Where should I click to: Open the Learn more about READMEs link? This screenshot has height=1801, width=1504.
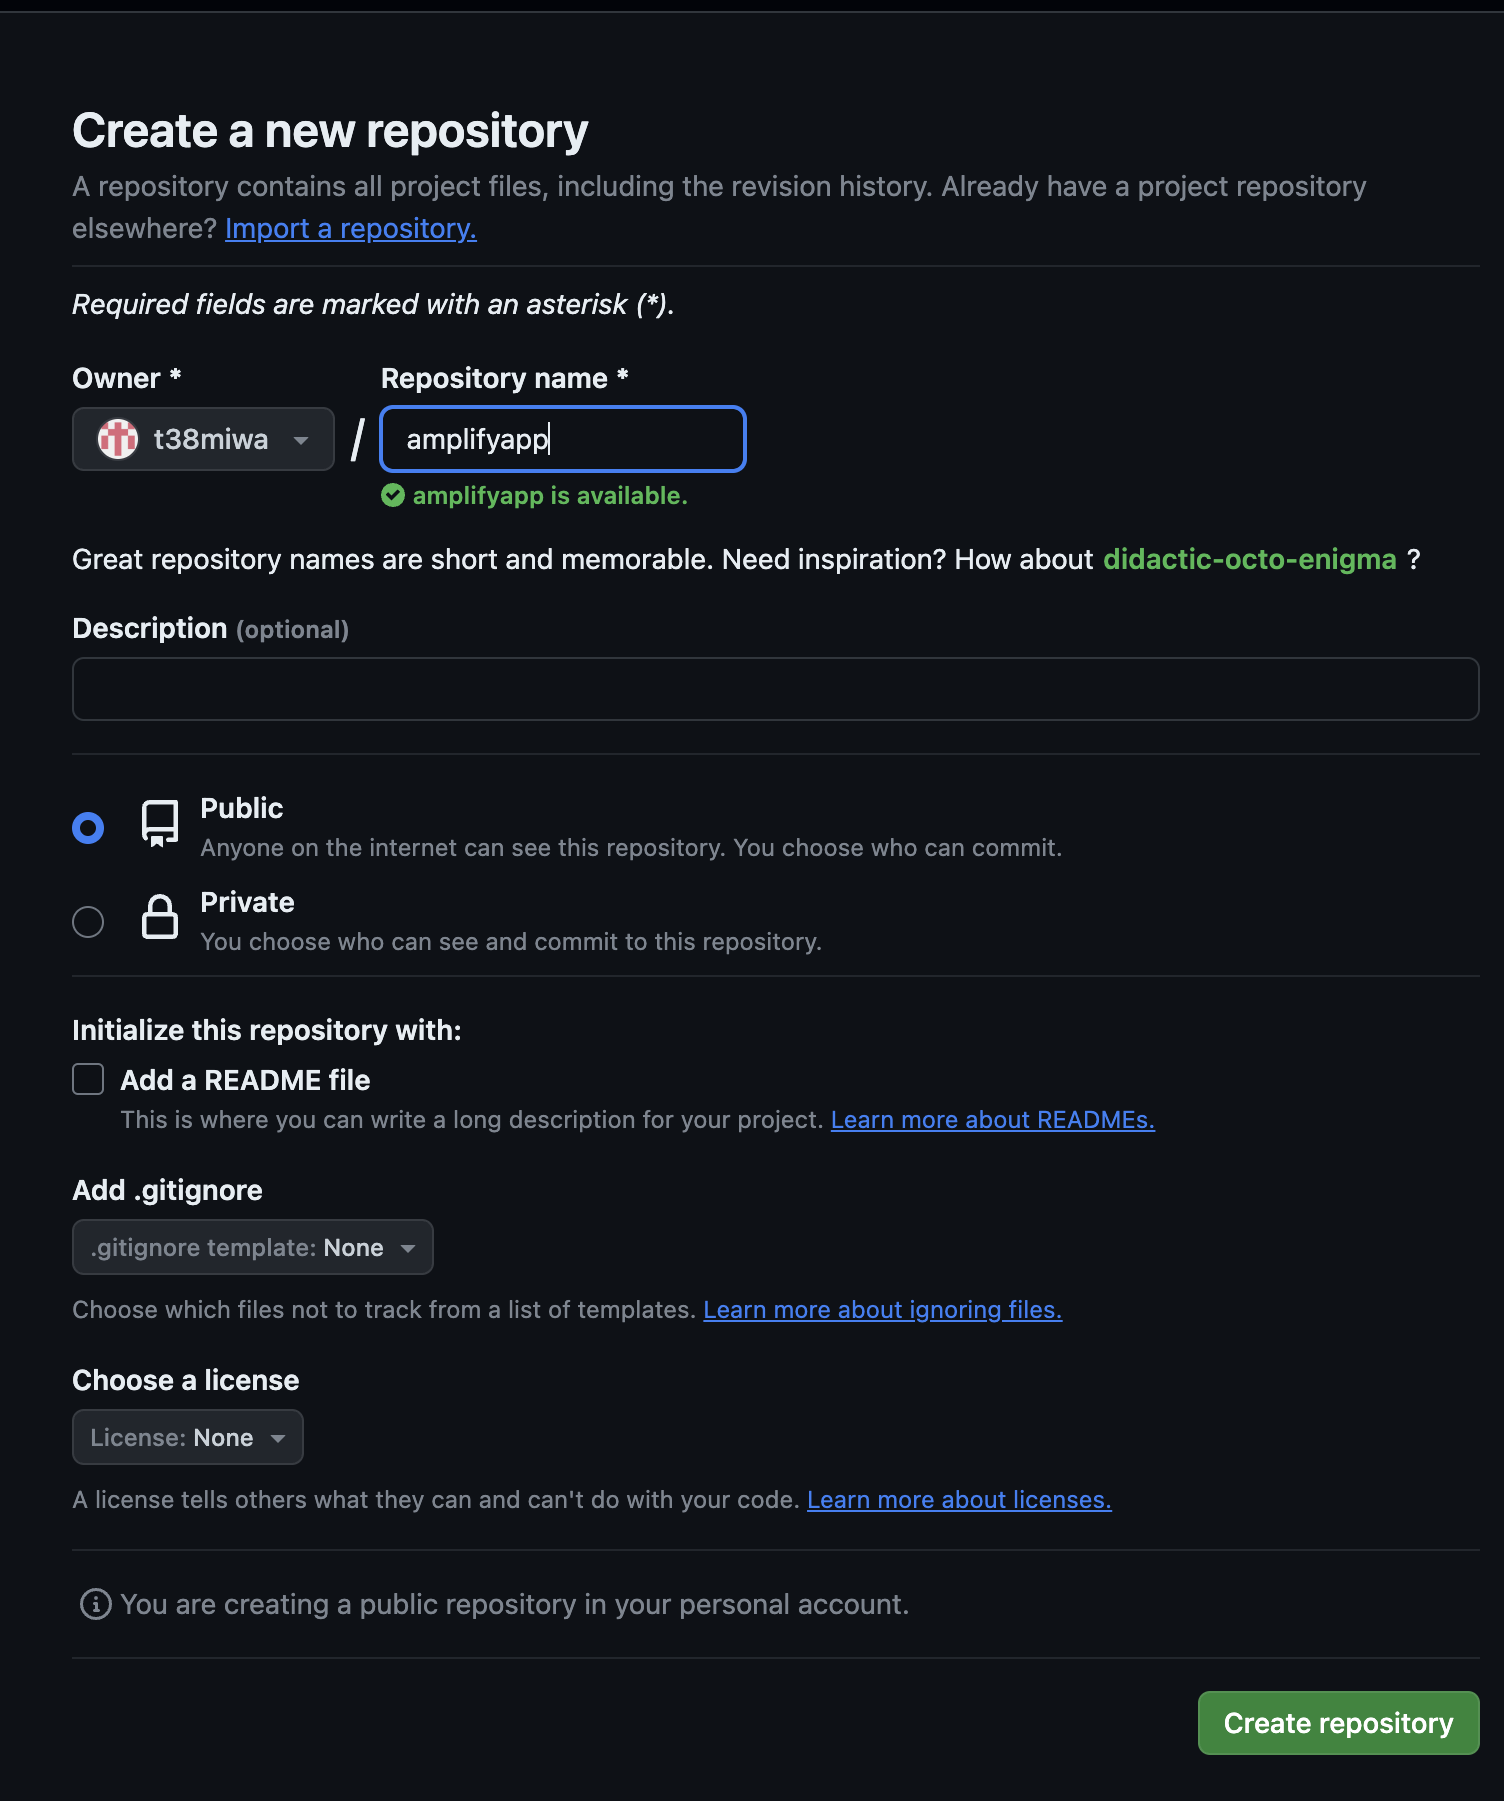(991, 1119)
